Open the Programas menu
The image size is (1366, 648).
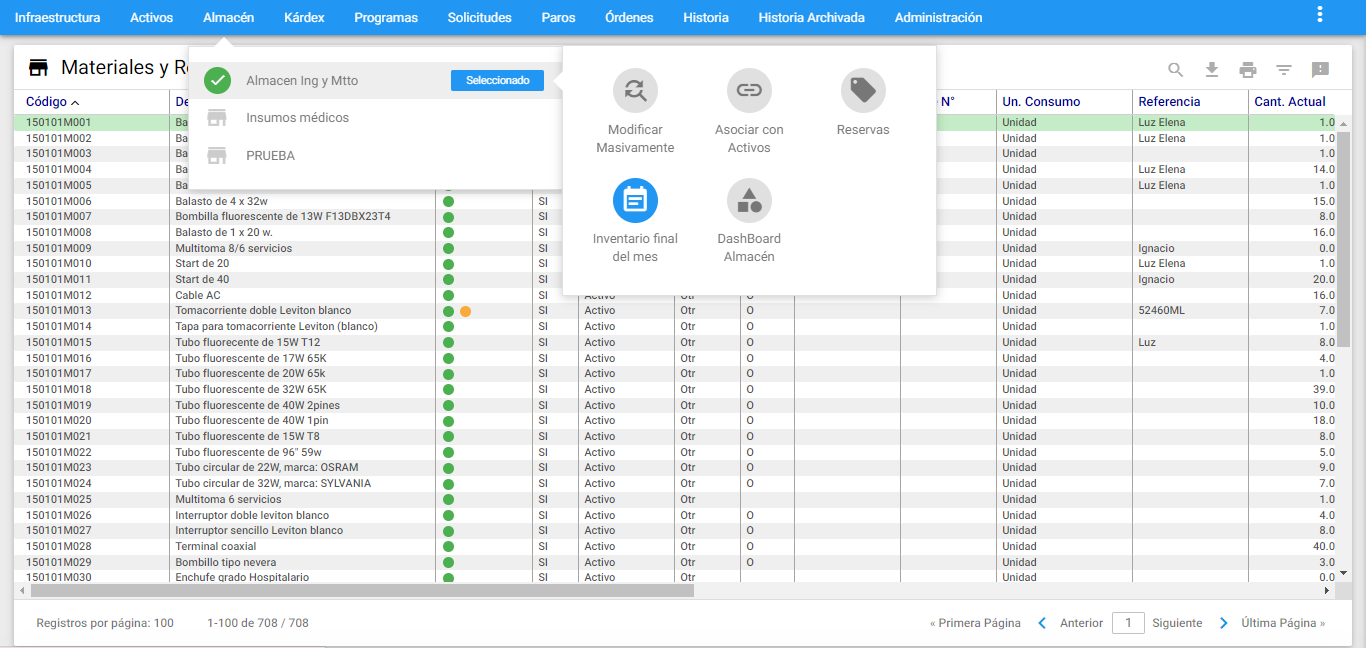pos(386,18)
